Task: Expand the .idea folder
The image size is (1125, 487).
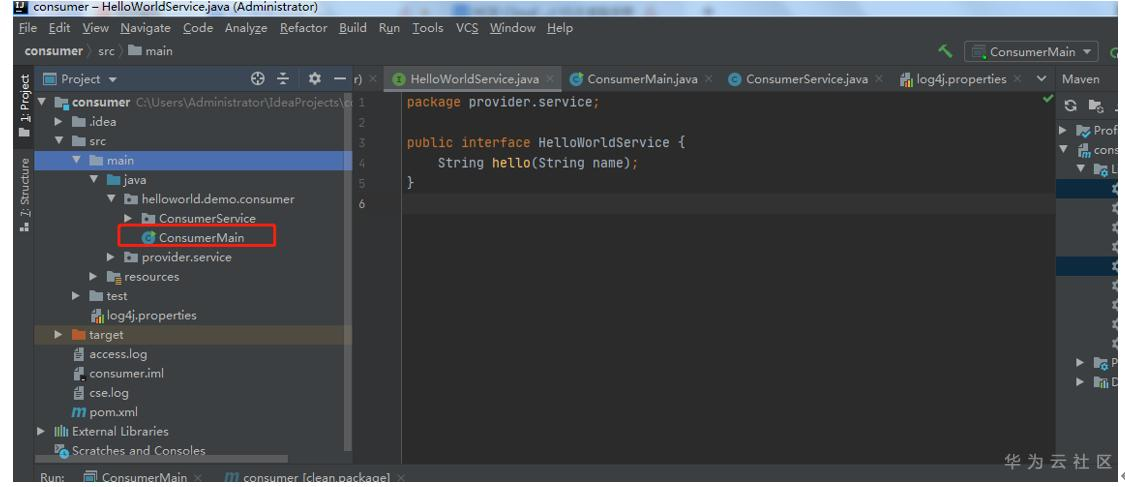Action: coord(60,121)
